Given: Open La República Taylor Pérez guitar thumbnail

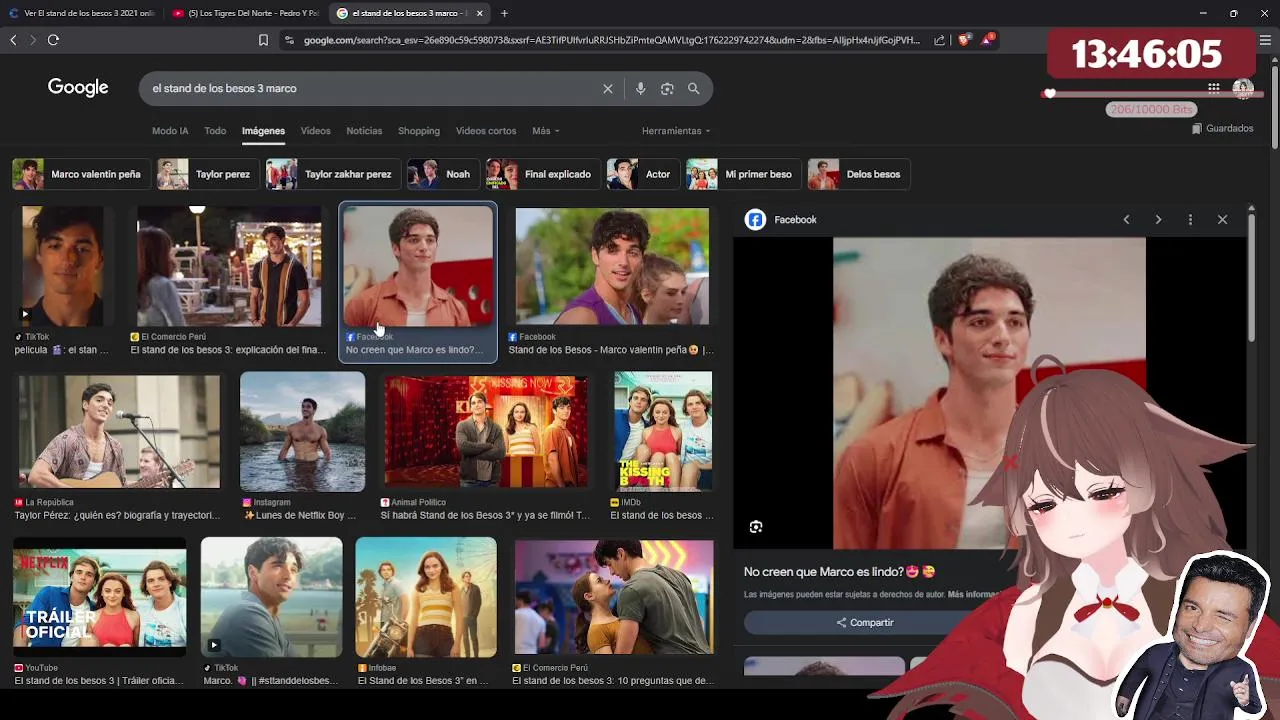Looking at the screenshot, I should click(119, 431).
